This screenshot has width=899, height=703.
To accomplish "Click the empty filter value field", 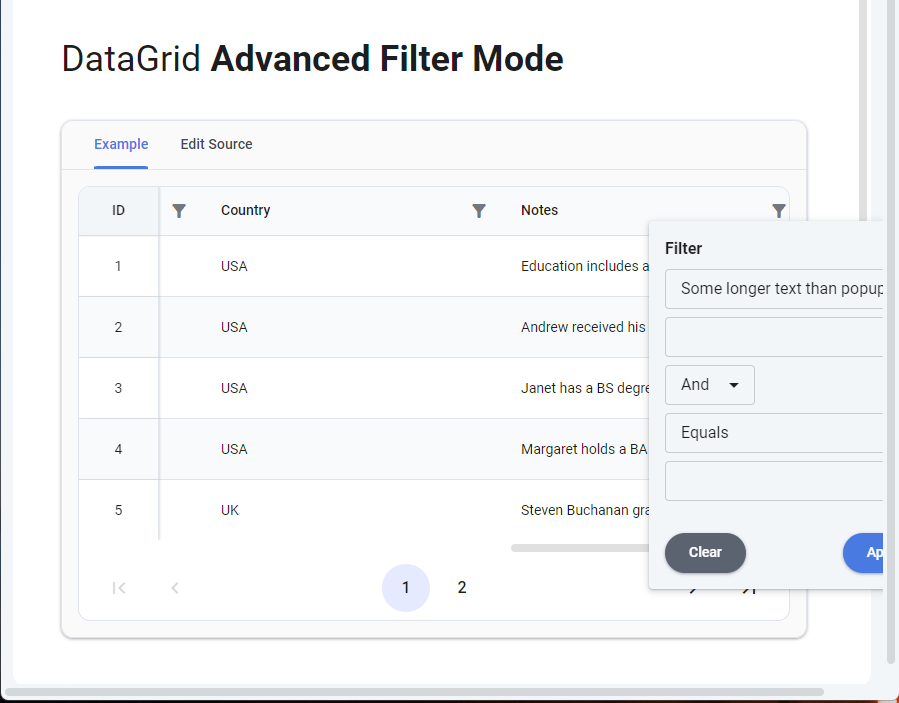I will coord(774,337).
